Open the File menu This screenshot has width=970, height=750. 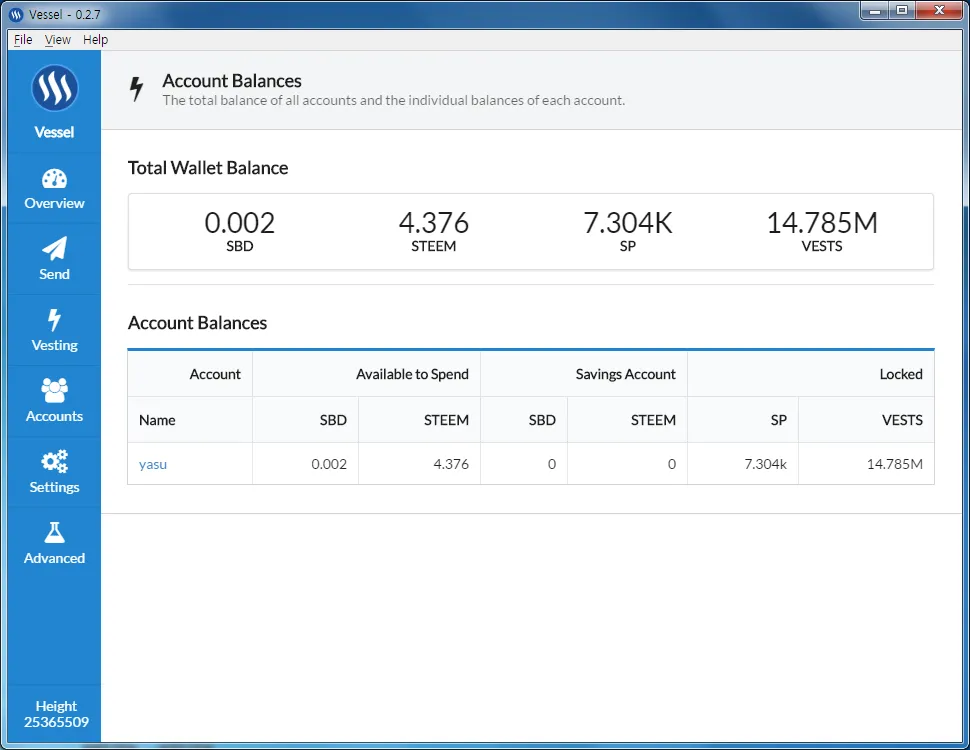coord(23,40)
